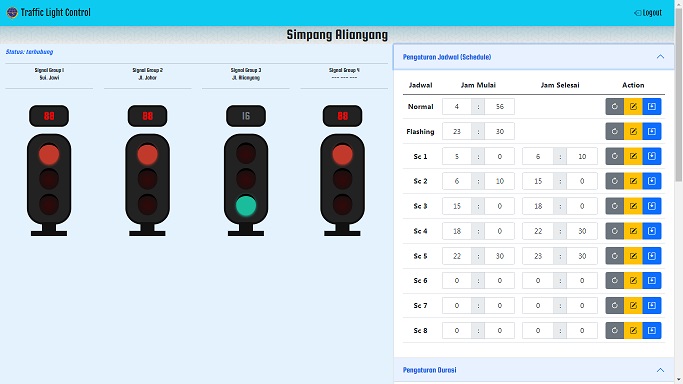Image resolution: width=683 pixels, height=384 pixels.
Task: Click the Flashing start minute field
Action: coord(500,131)
